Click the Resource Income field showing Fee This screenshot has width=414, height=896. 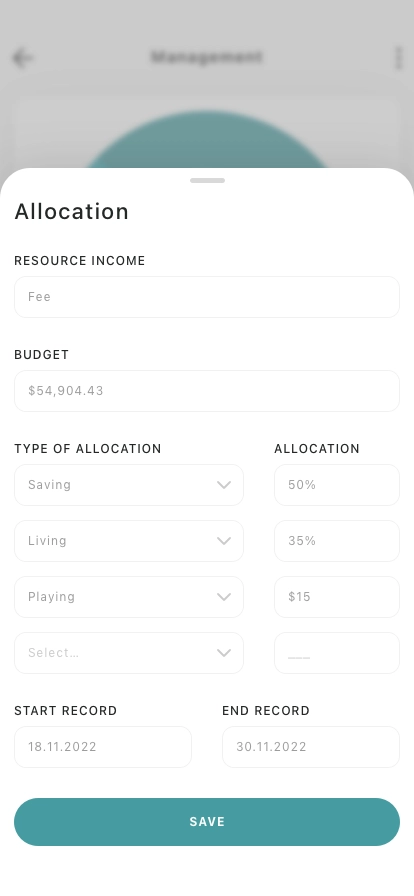207,297
